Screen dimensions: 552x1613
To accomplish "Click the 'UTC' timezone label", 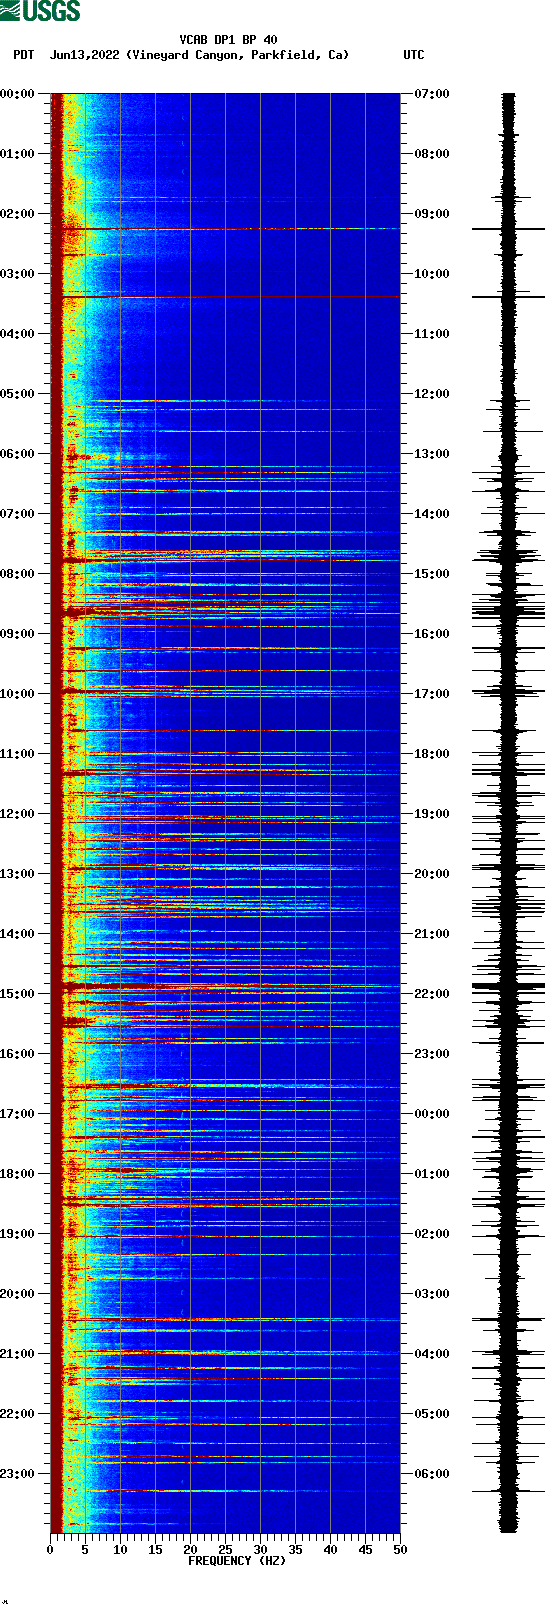I will (414, 55).
